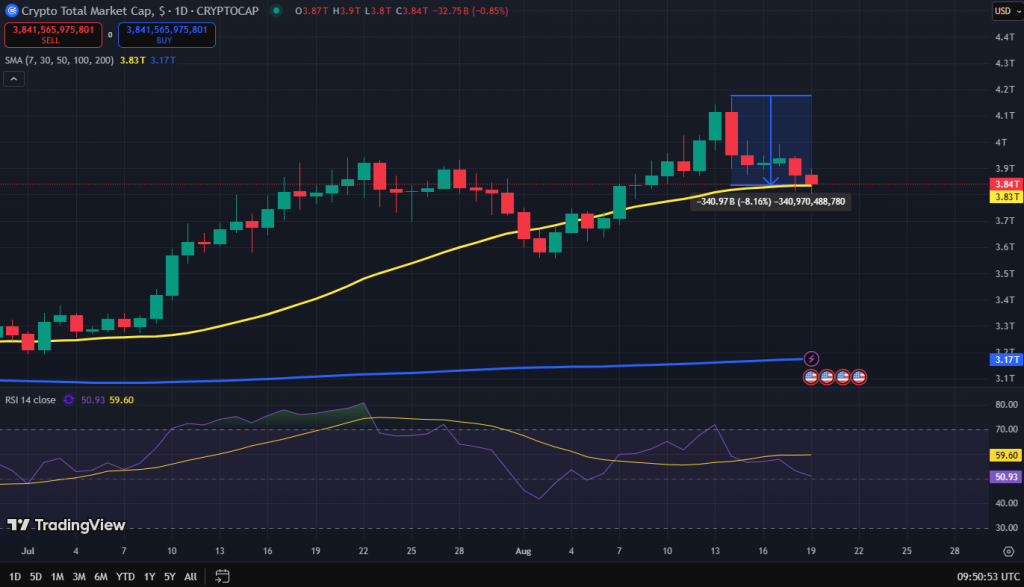This screenshot has height=587, width=1024.
Task: Click the purple 50.93 RSI axis label
Action: pyautogui.click(x=1006, y=477)
